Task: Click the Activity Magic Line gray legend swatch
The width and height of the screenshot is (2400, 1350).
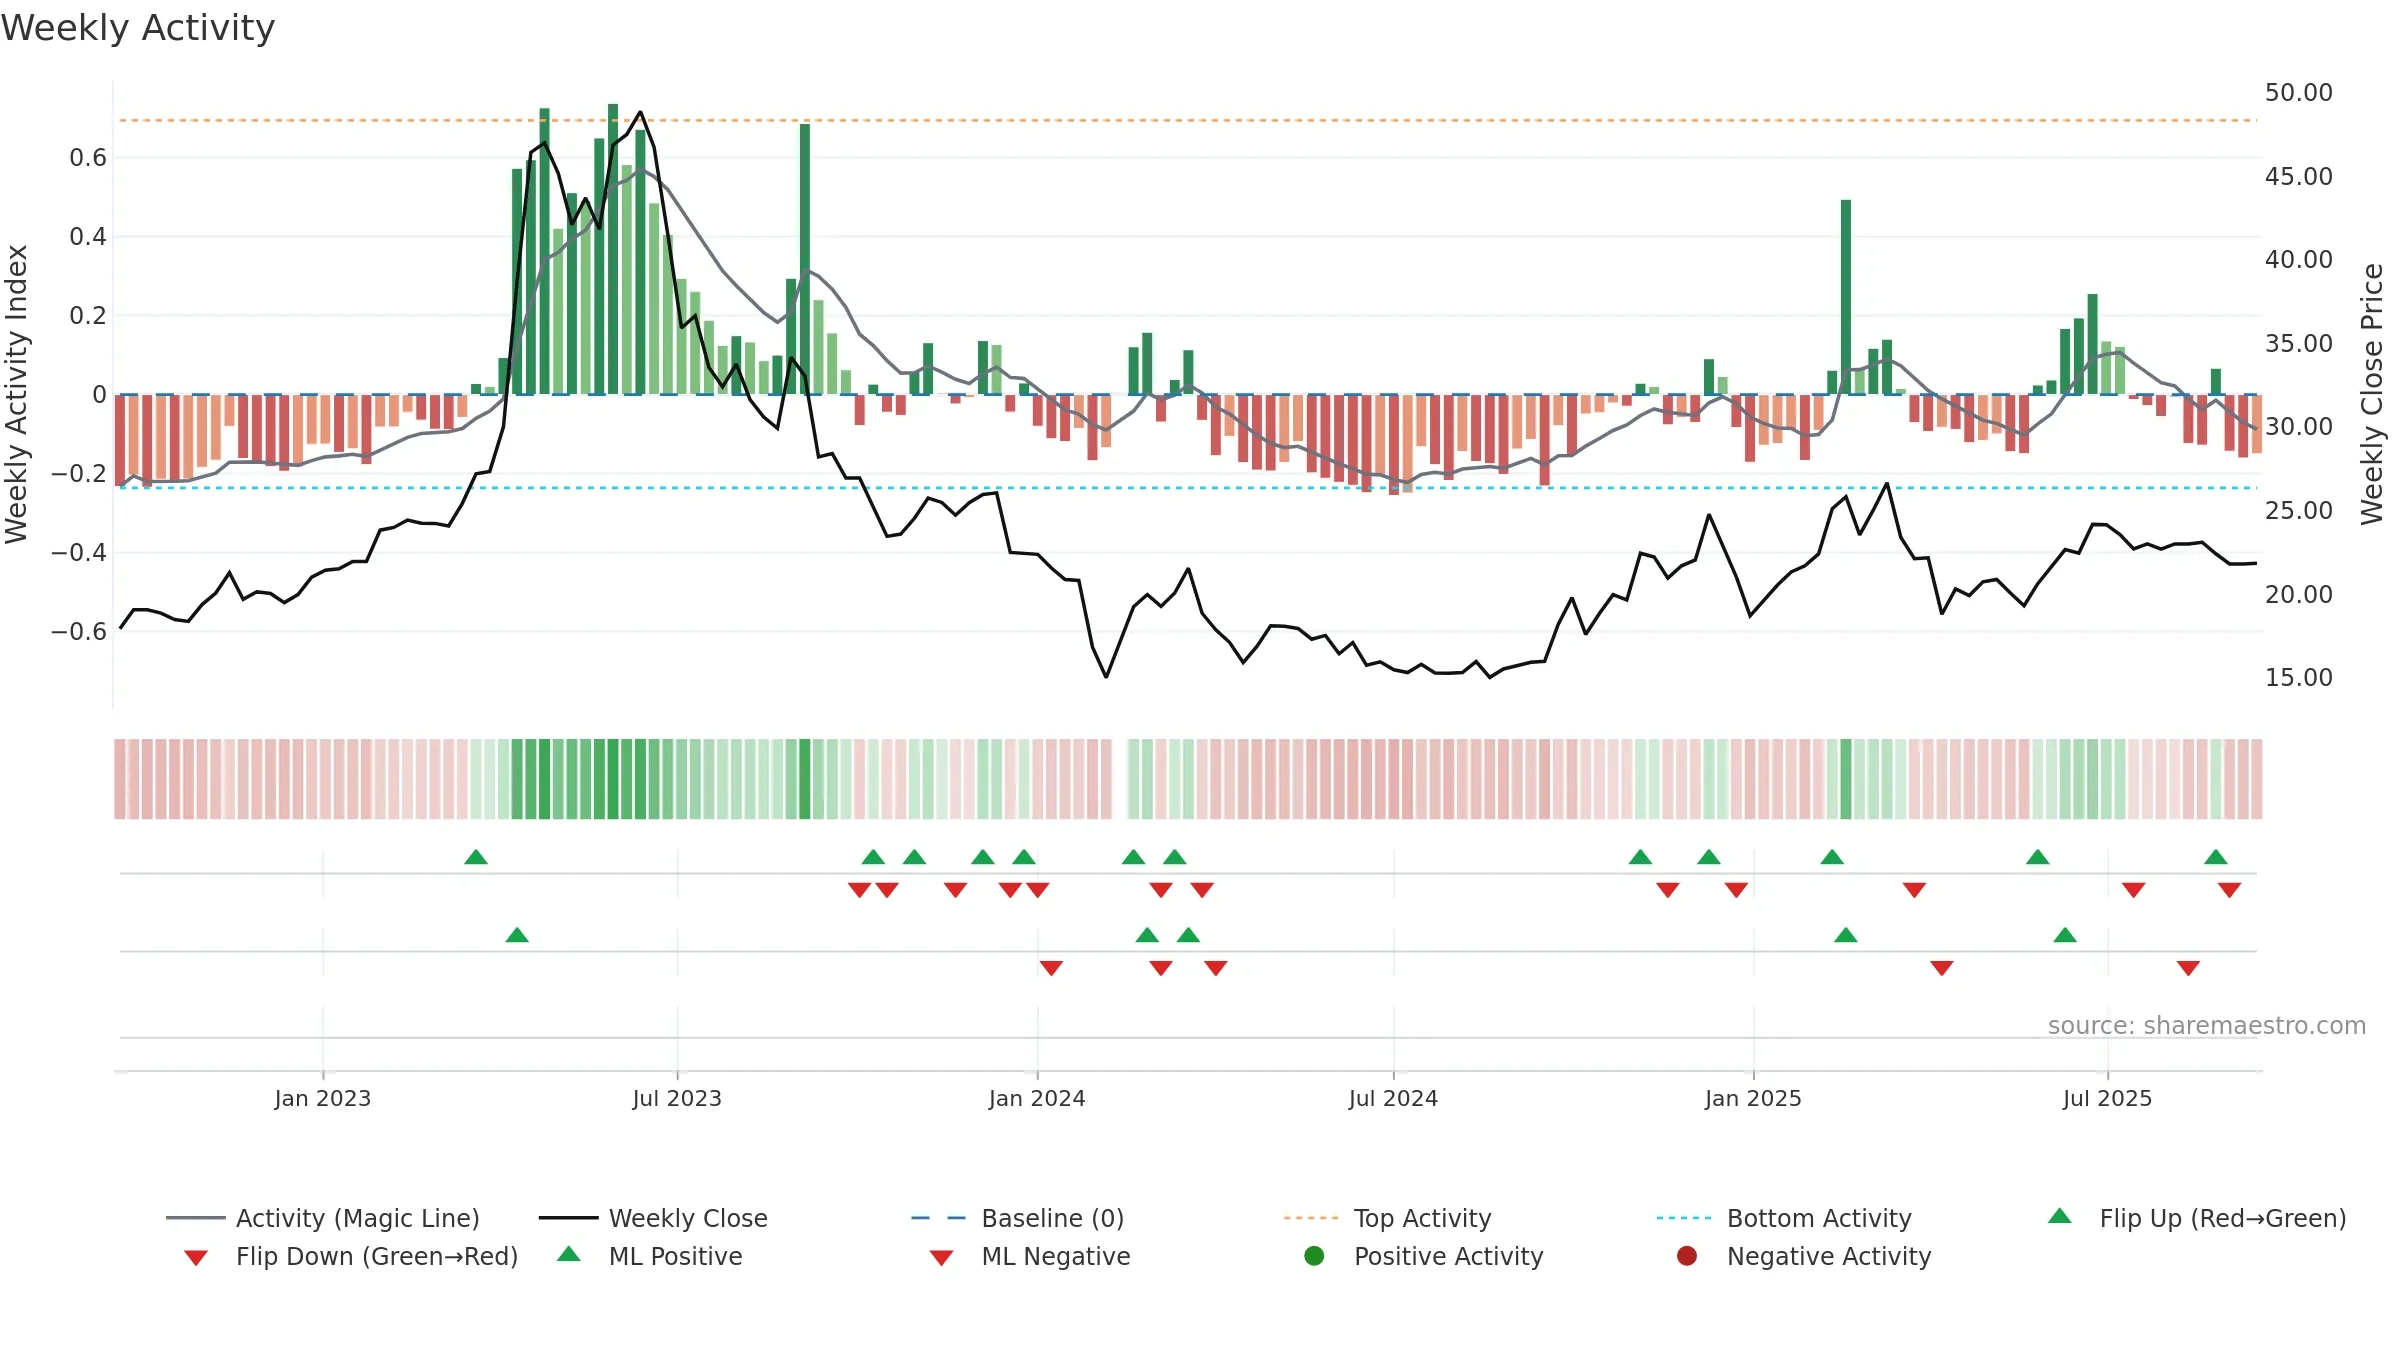Action: 195,1218
